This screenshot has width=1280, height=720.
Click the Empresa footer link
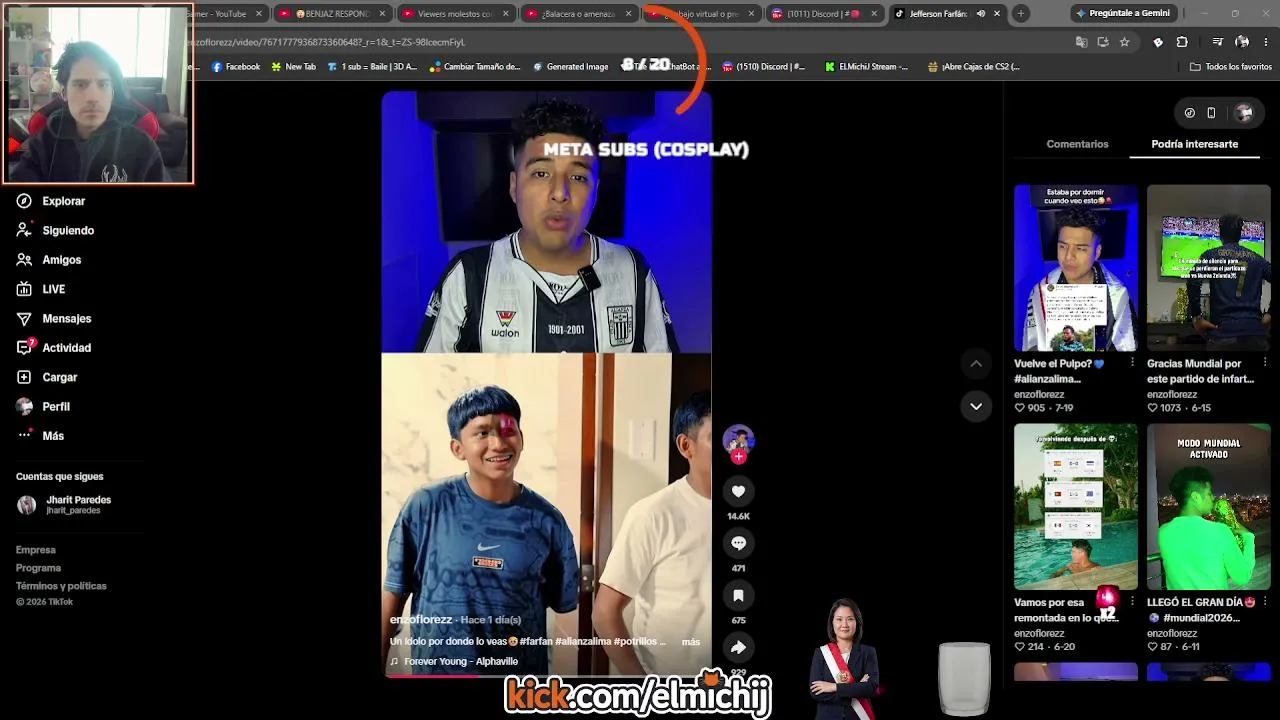36,550
